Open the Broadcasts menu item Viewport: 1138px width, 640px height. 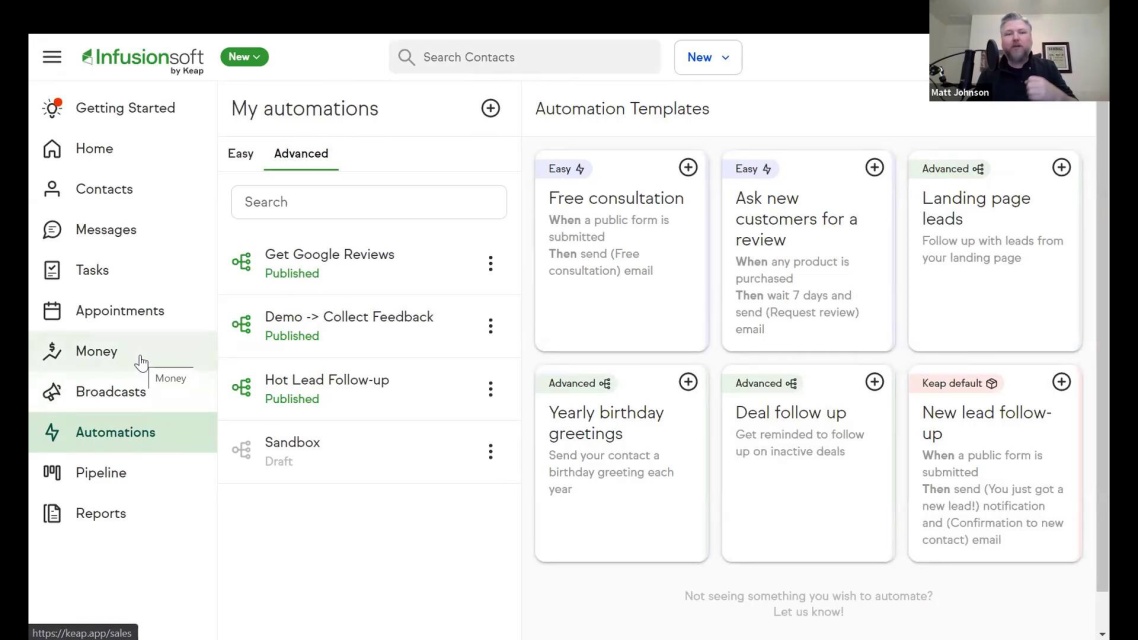pyautogui.click(x=123, y=392)
